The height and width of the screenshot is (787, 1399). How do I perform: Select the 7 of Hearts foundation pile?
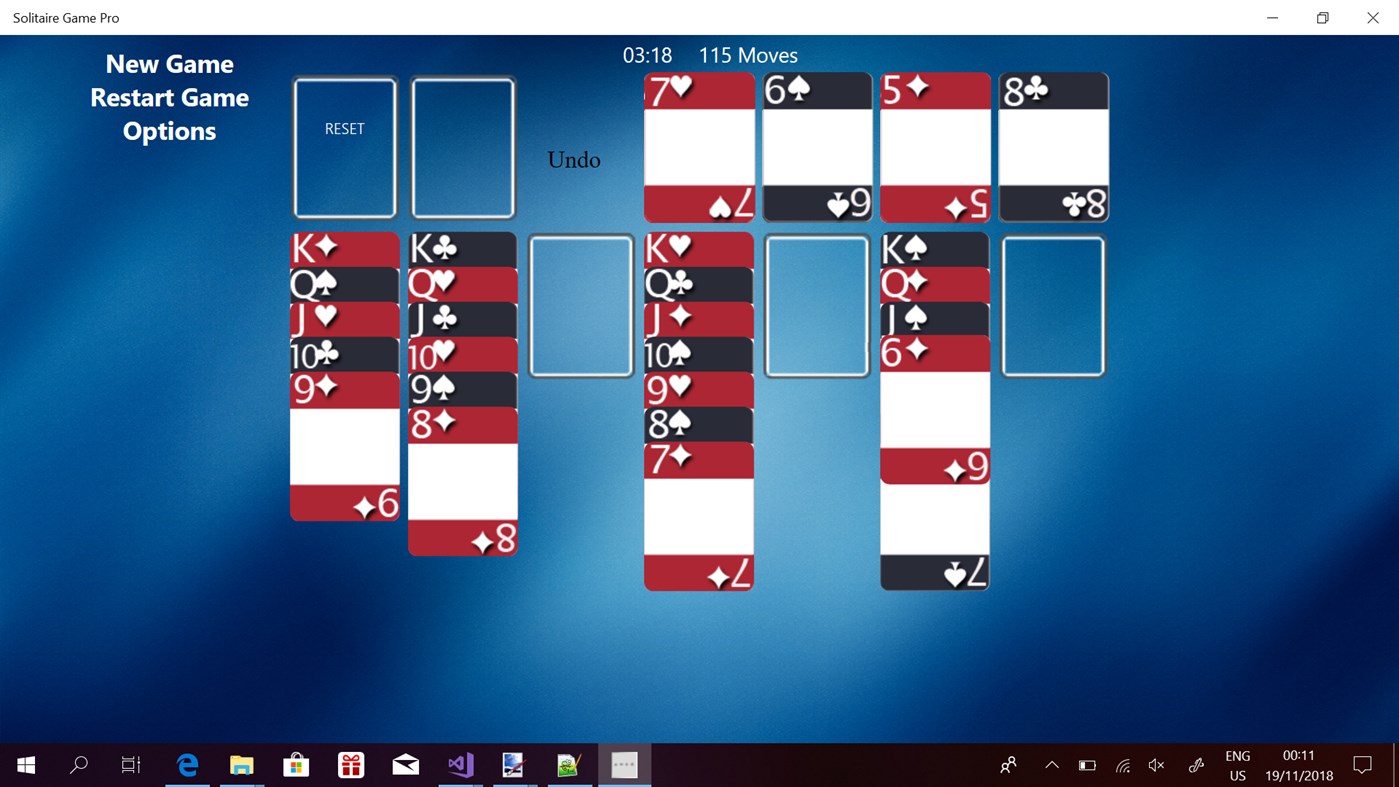pyautogui.click(x=698, y=146)
